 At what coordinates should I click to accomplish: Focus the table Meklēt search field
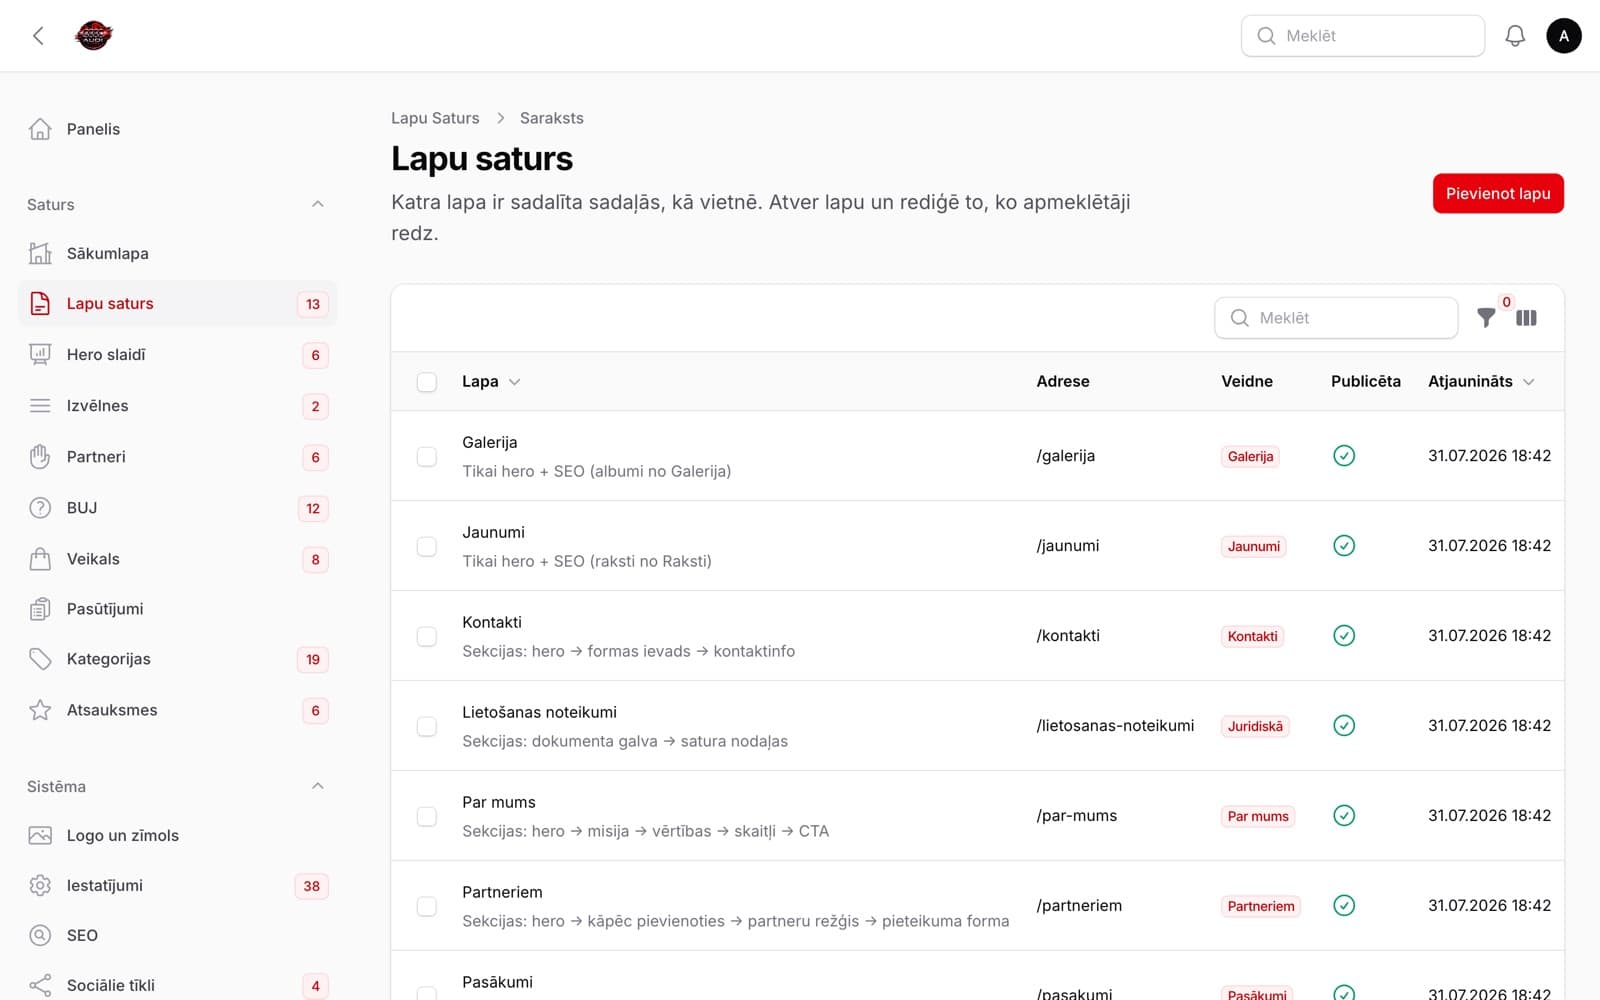1336,318
